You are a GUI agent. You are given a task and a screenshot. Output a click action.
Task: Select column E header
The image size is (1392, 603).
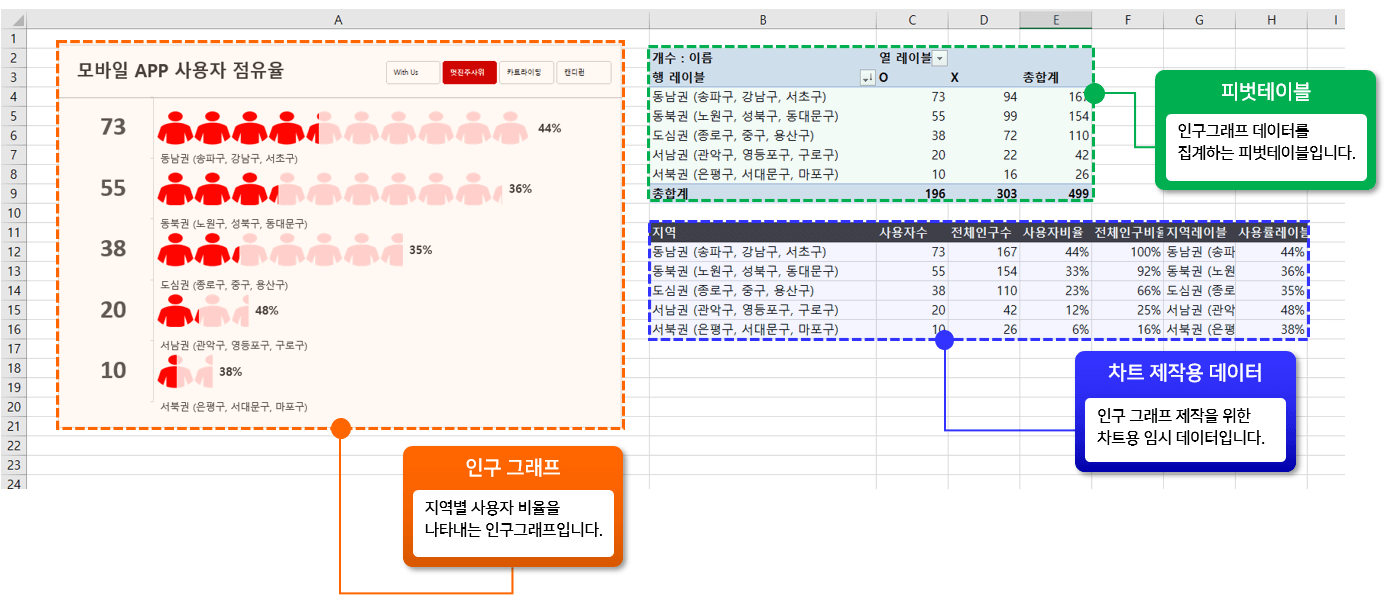click(x=1056, y=20)
